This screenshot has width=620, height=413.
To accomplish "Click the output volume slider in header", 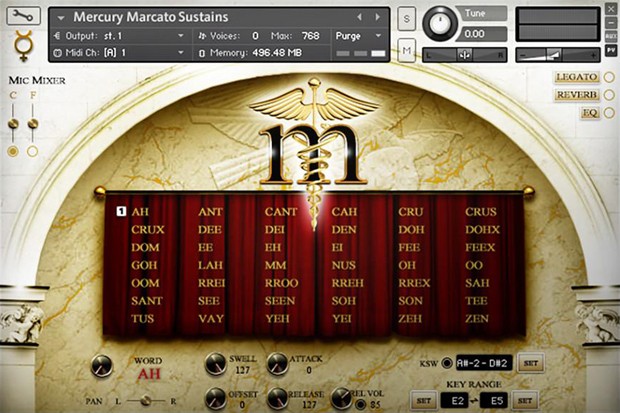I will pyautogui.click(x=558, y=55).
